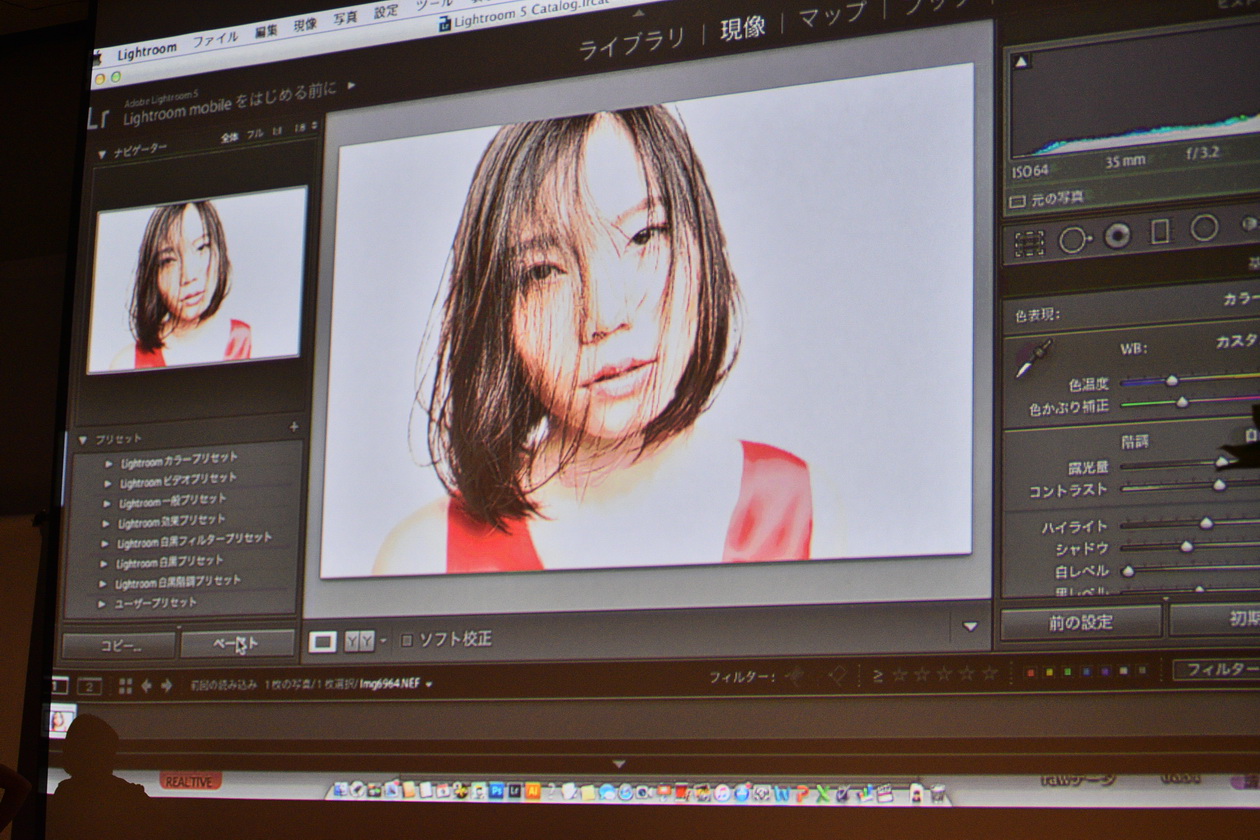Open the ファイル menu
Image resolution: width=1260 pixels, height=840 pixels.
click(x=215, y=40)
